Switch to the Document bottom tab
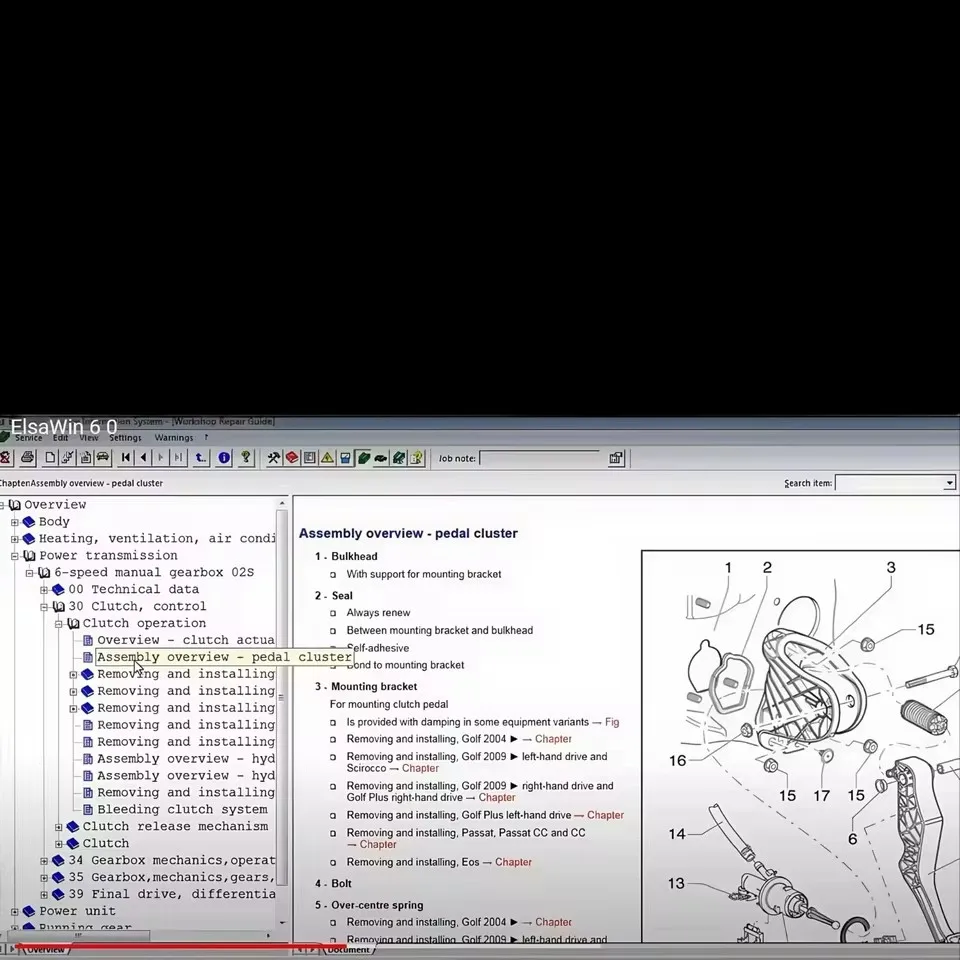The height and width of the screenshot is (960, 960). 348,950
